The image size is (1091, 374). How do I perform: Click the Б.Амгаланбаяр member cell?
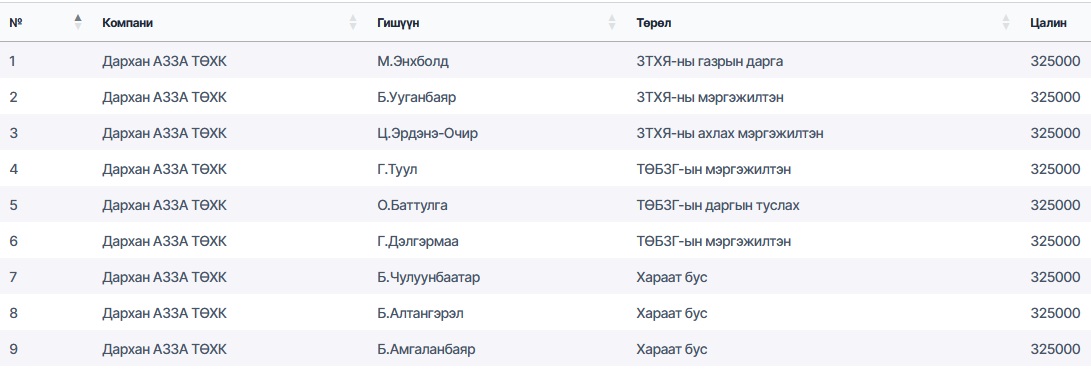point(427,350)
